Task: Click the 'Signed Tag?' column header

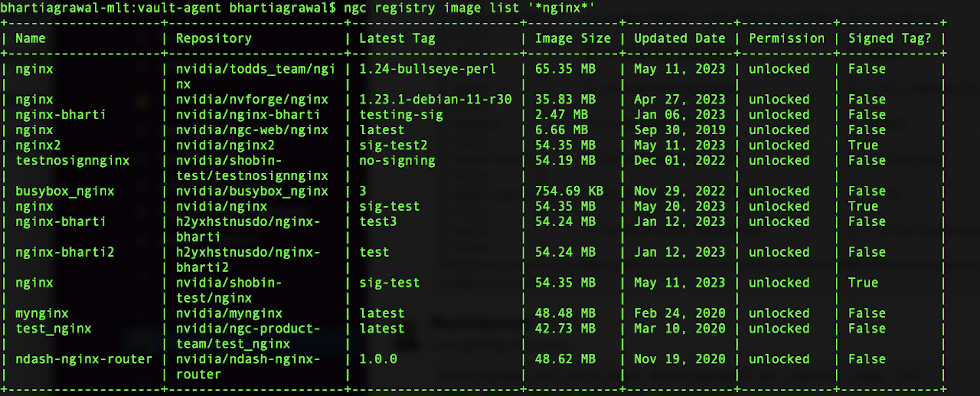Action: [889, 38]
